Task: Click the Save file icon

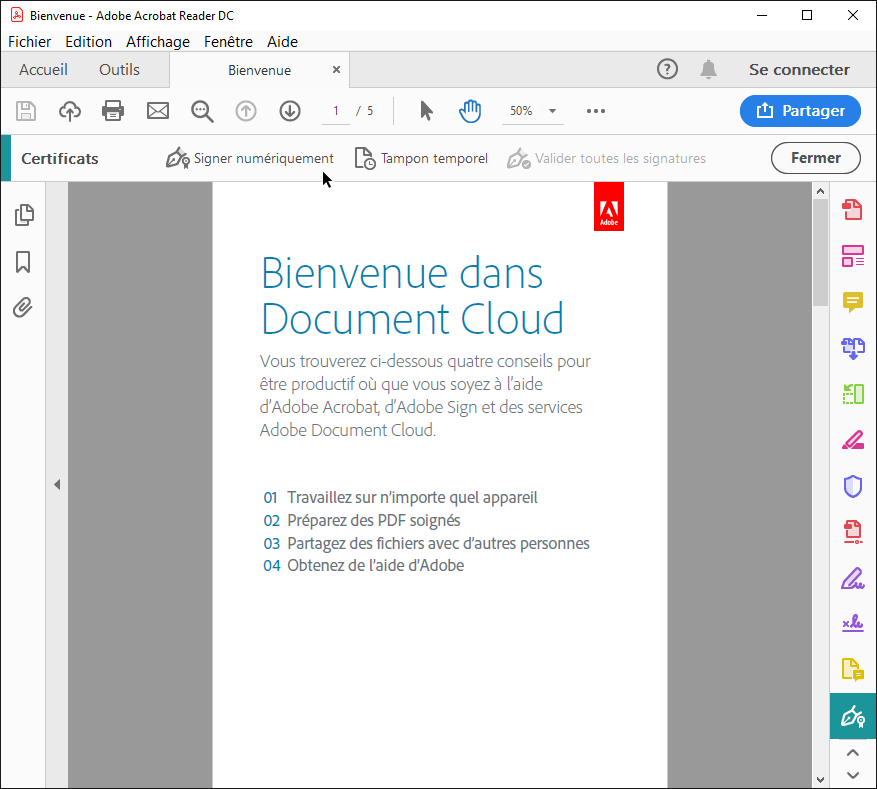Action: 26,111
